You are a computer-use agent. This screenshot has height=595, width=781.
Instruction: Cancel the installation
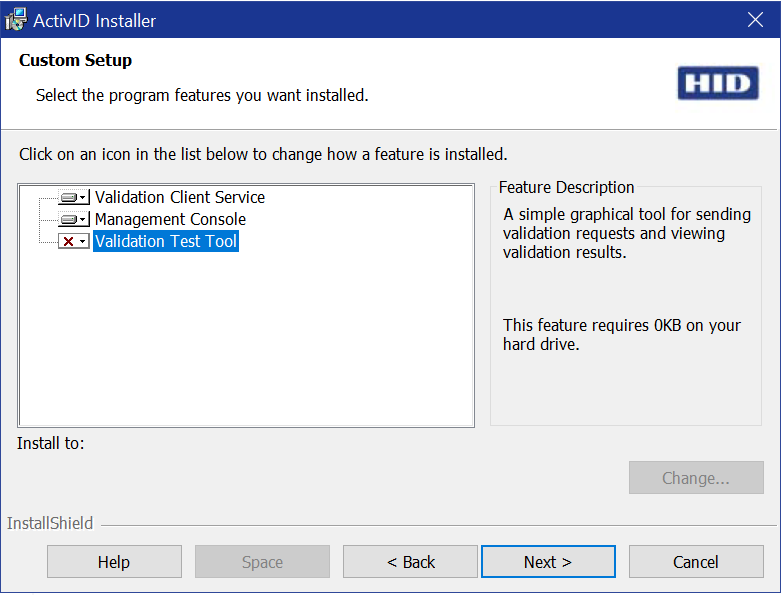tap(696, 562)
